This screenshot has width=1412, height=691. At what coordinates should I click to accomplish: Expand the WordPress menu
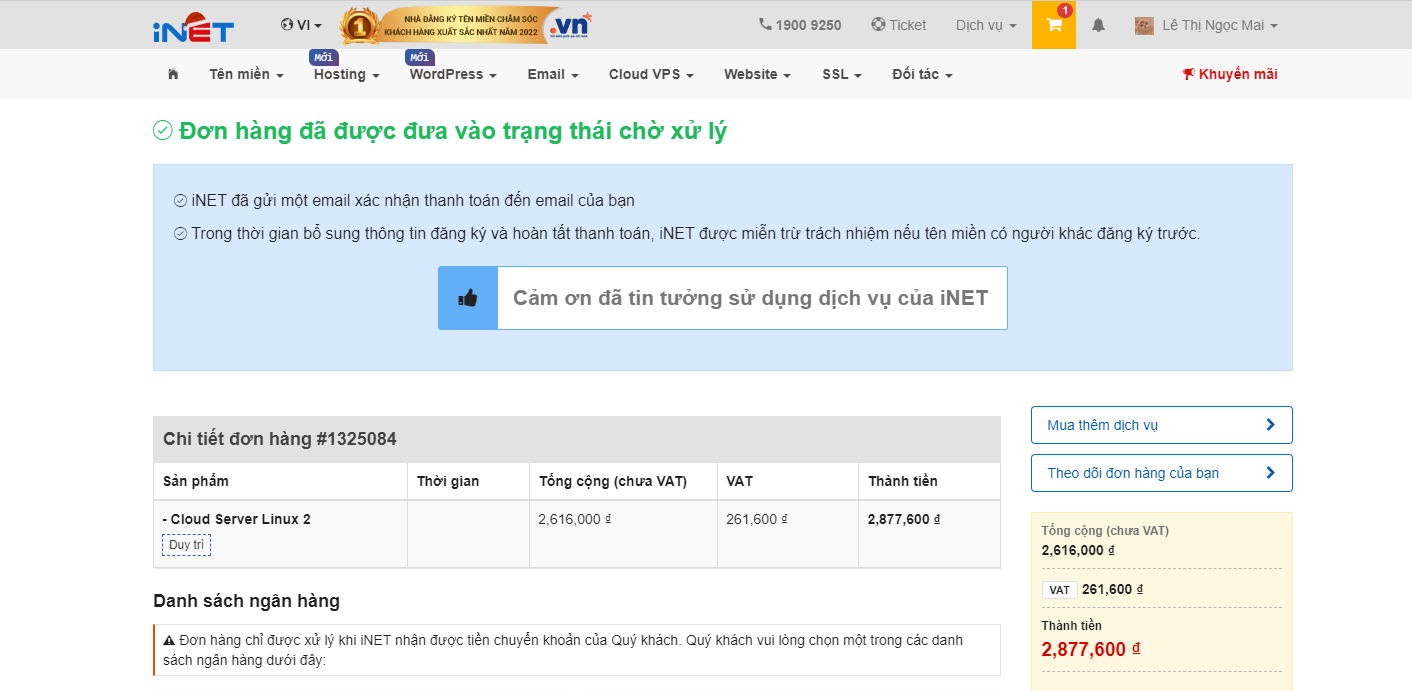pos(453,74)
